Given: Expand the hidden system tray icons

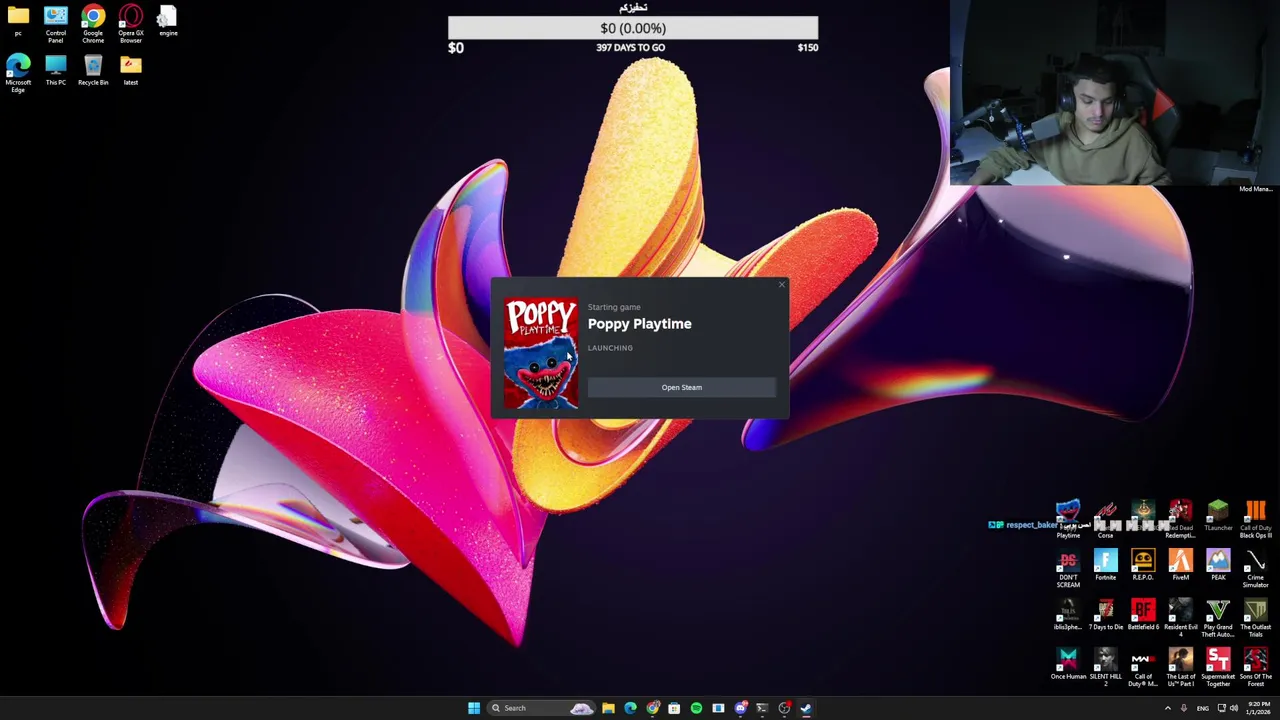Looking at the screenshot, I should pyautogui.click(x=1167, y=708).
